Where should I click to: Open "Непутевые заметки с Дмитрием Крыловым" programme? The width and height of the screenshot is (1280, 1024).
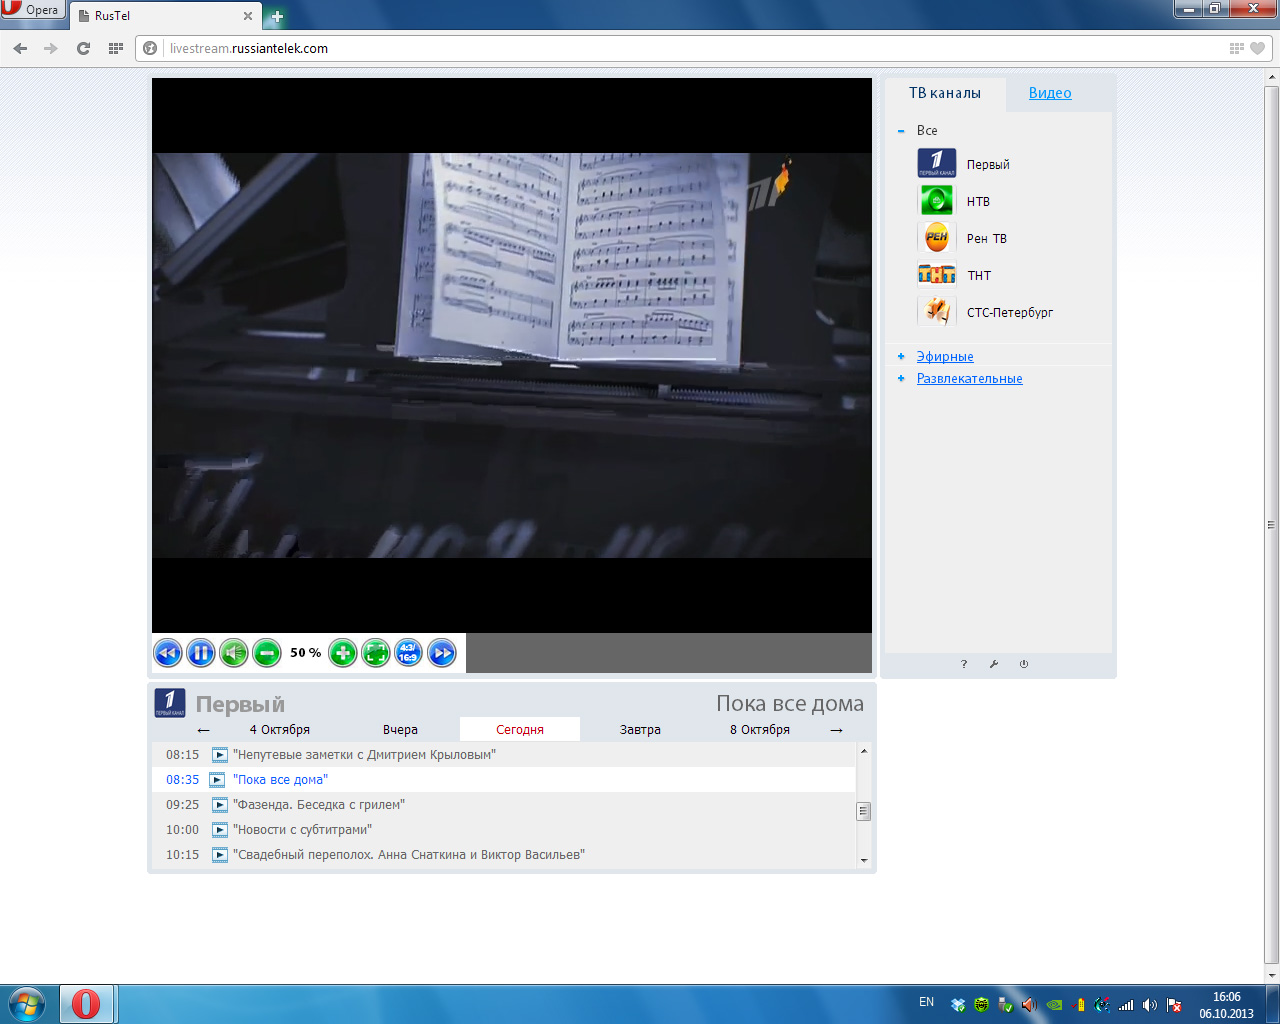click(x=365, y=755)
